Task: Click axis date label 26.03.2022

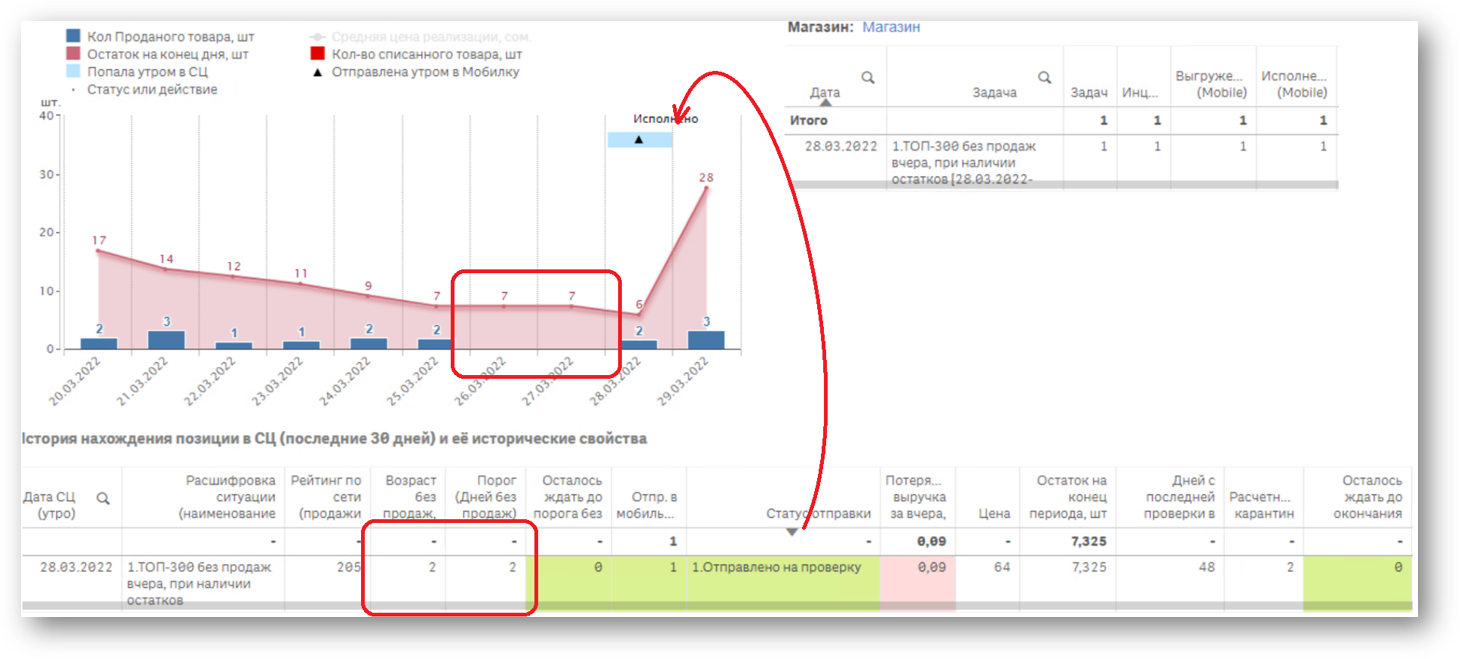Action: [481, 382]
